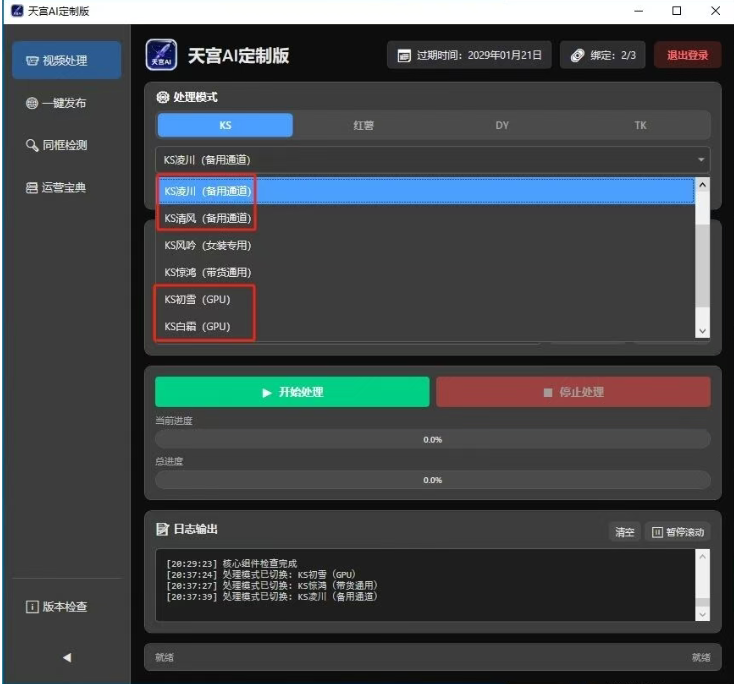Switch to the KS tab

pyautogui.click(x=225, y=125)
